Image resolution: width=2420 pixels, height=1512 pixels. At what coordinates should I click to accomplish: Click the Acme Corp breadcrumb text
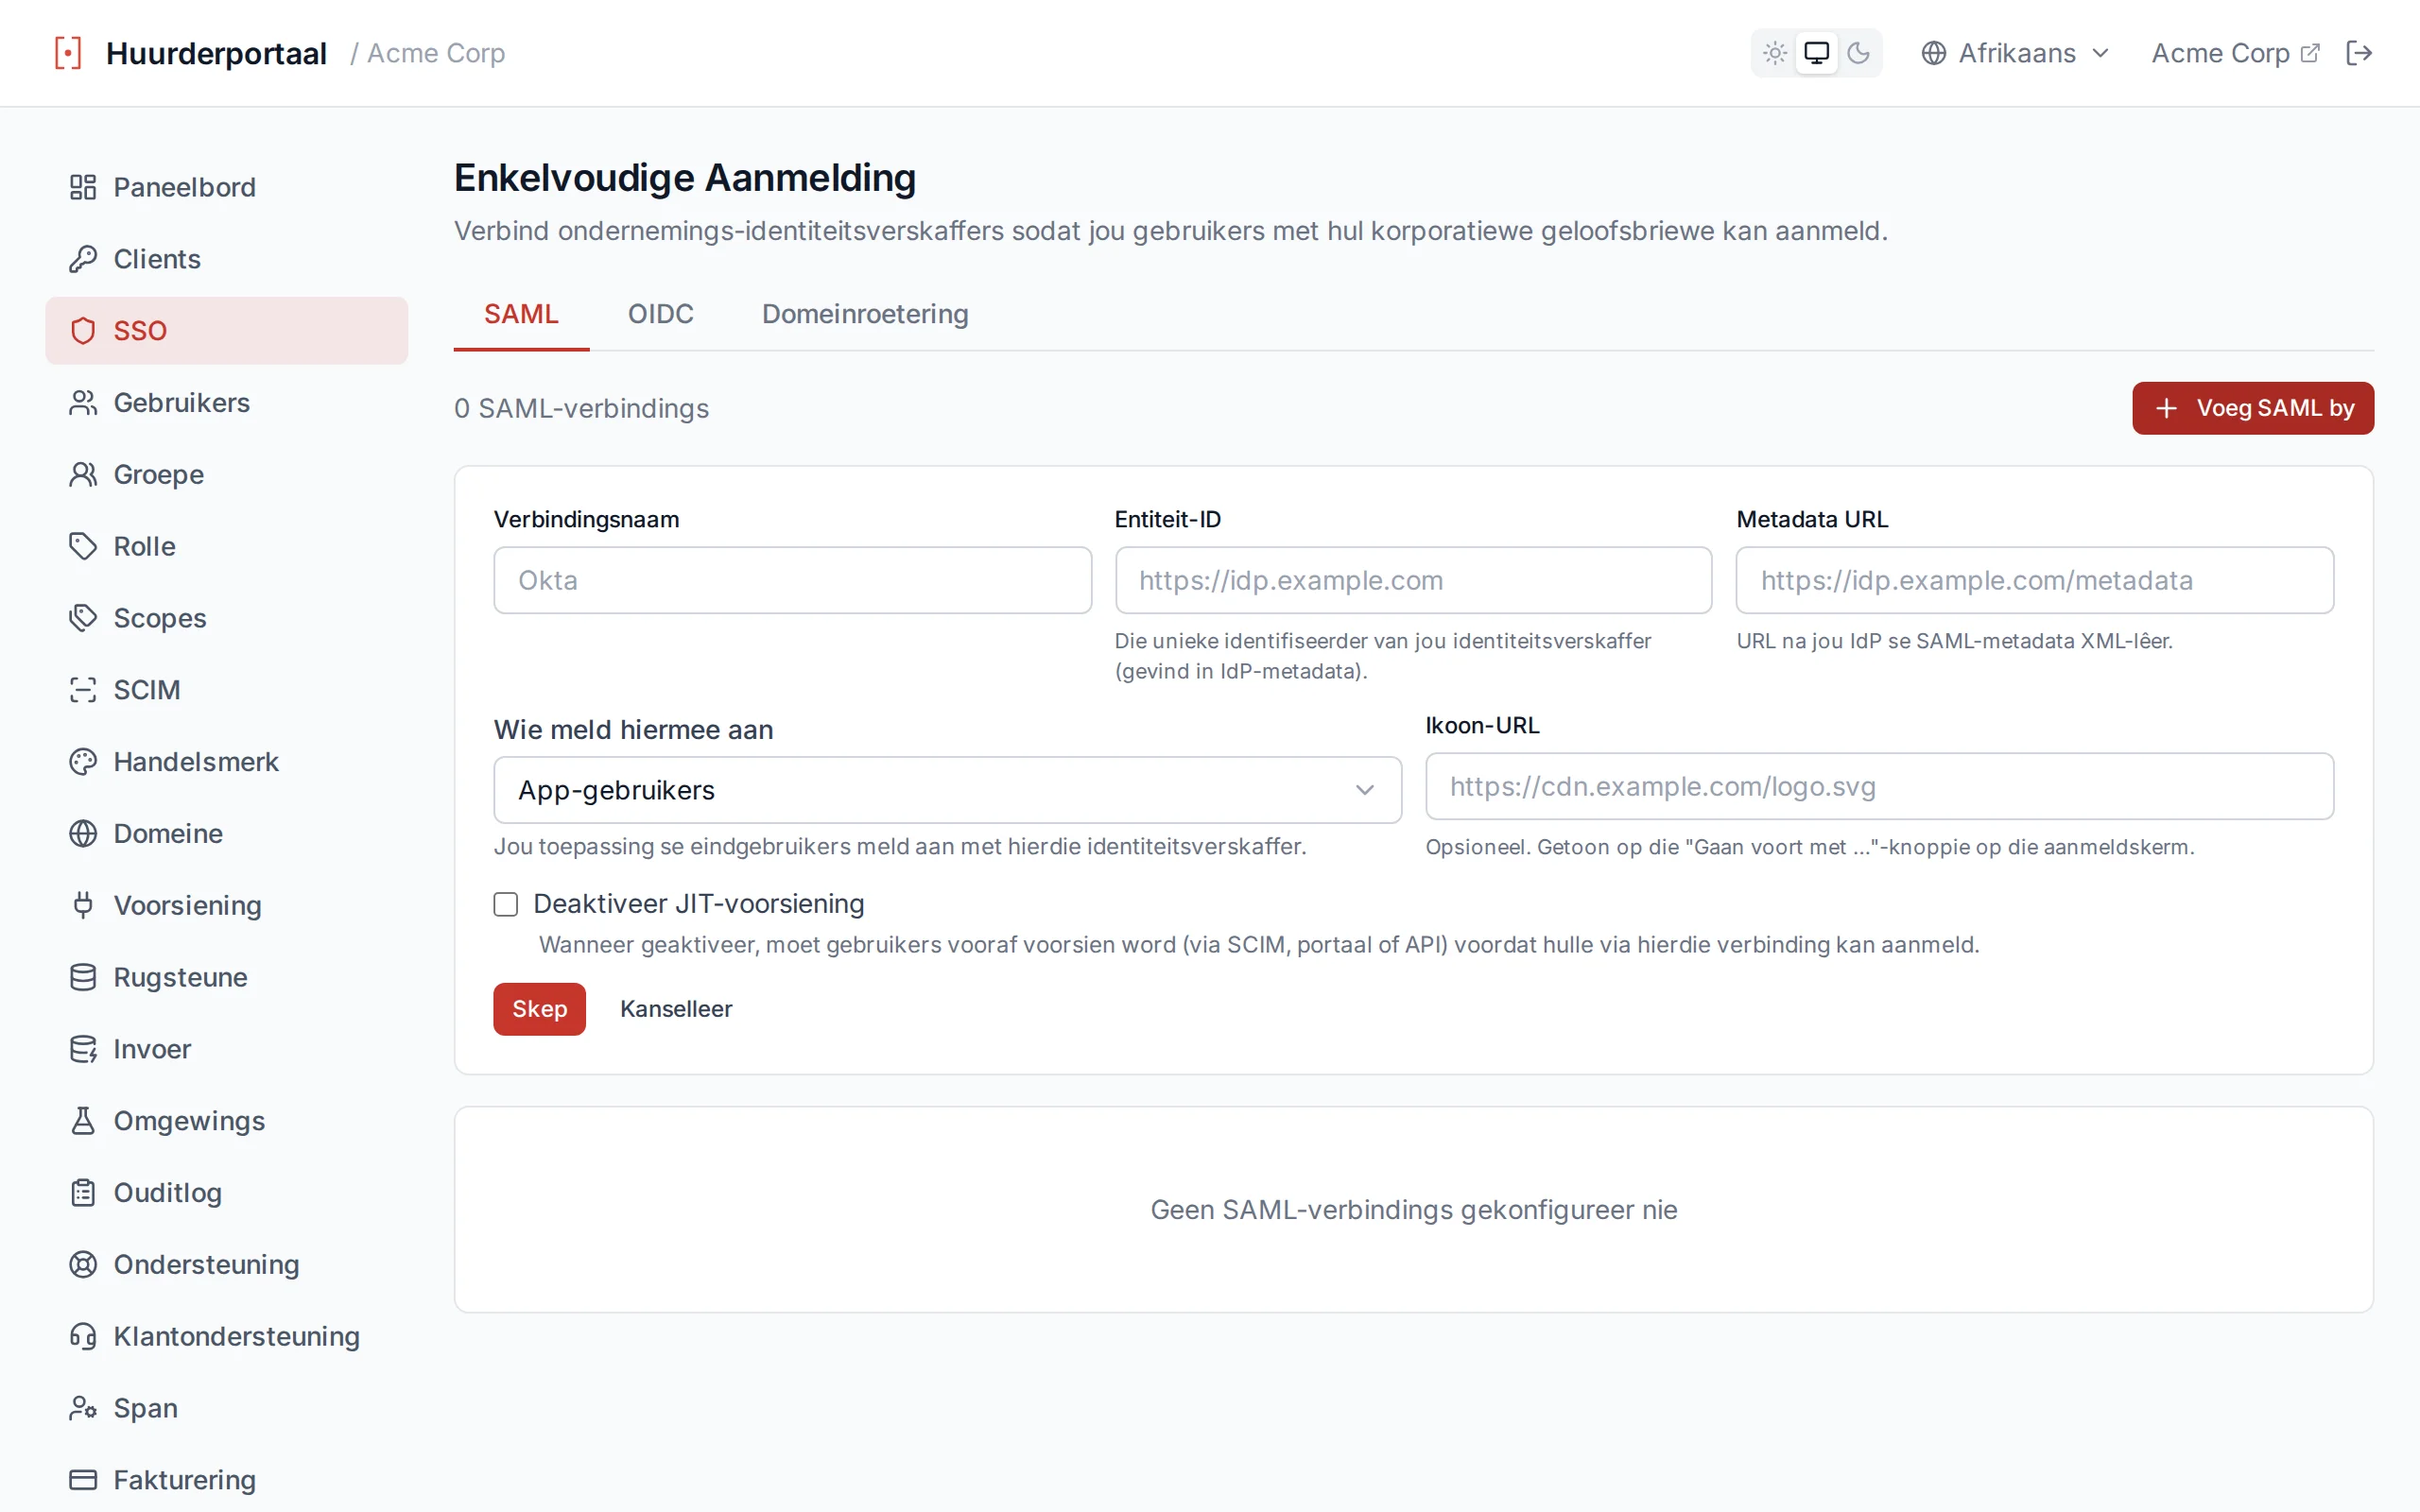(436, 53)
